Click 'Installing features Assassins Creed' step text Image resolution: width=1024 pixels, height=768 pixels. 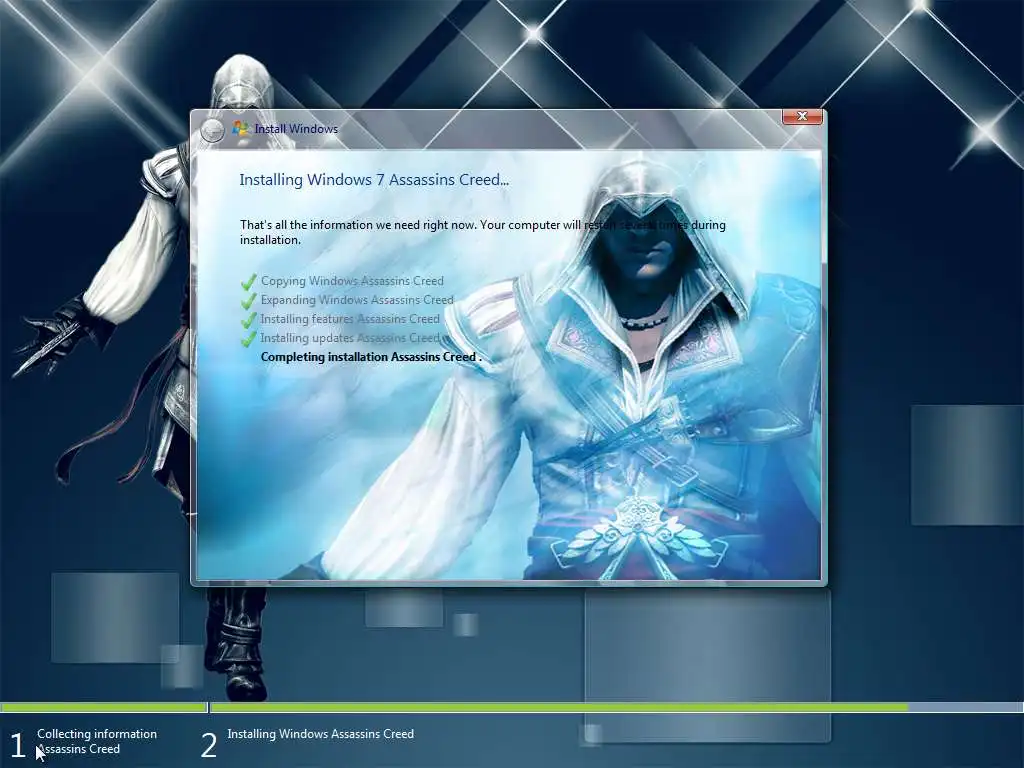coord(350,319)
